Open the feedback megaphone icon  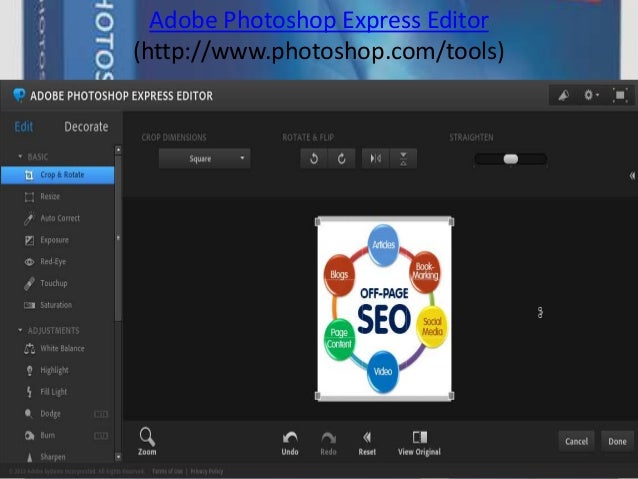pyautogui.click(x=564, y=96)
